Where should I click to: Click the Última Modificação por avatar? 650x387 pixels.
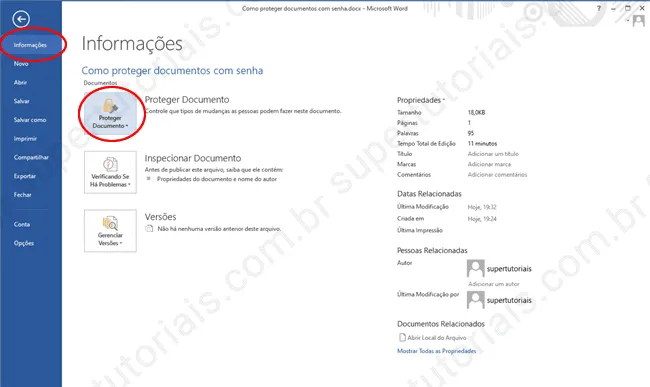pyautogui.click(x=475, y=300)
